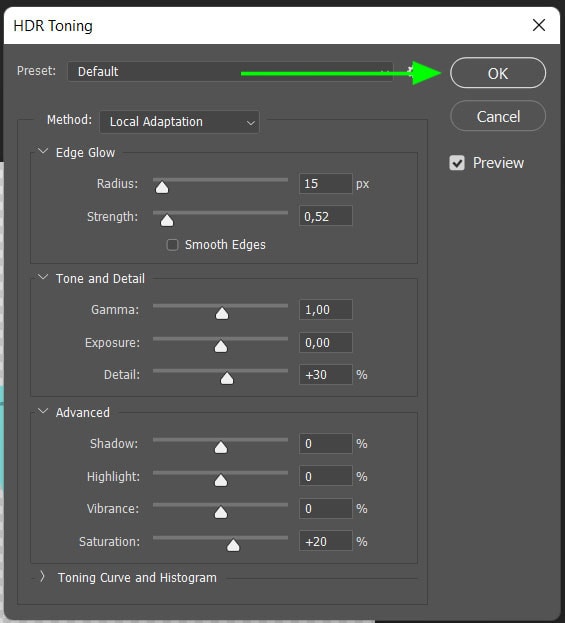Focus the Vibrance percentage field

click(325, 509)
